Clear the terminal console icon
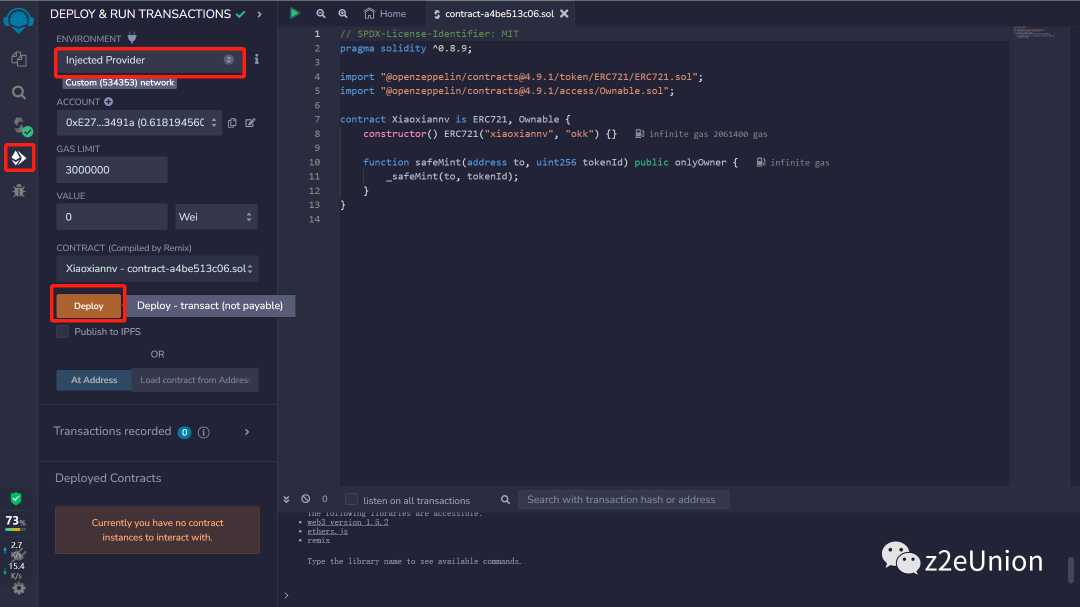This screenshot has width=1080, height=607. pos(306,499)
